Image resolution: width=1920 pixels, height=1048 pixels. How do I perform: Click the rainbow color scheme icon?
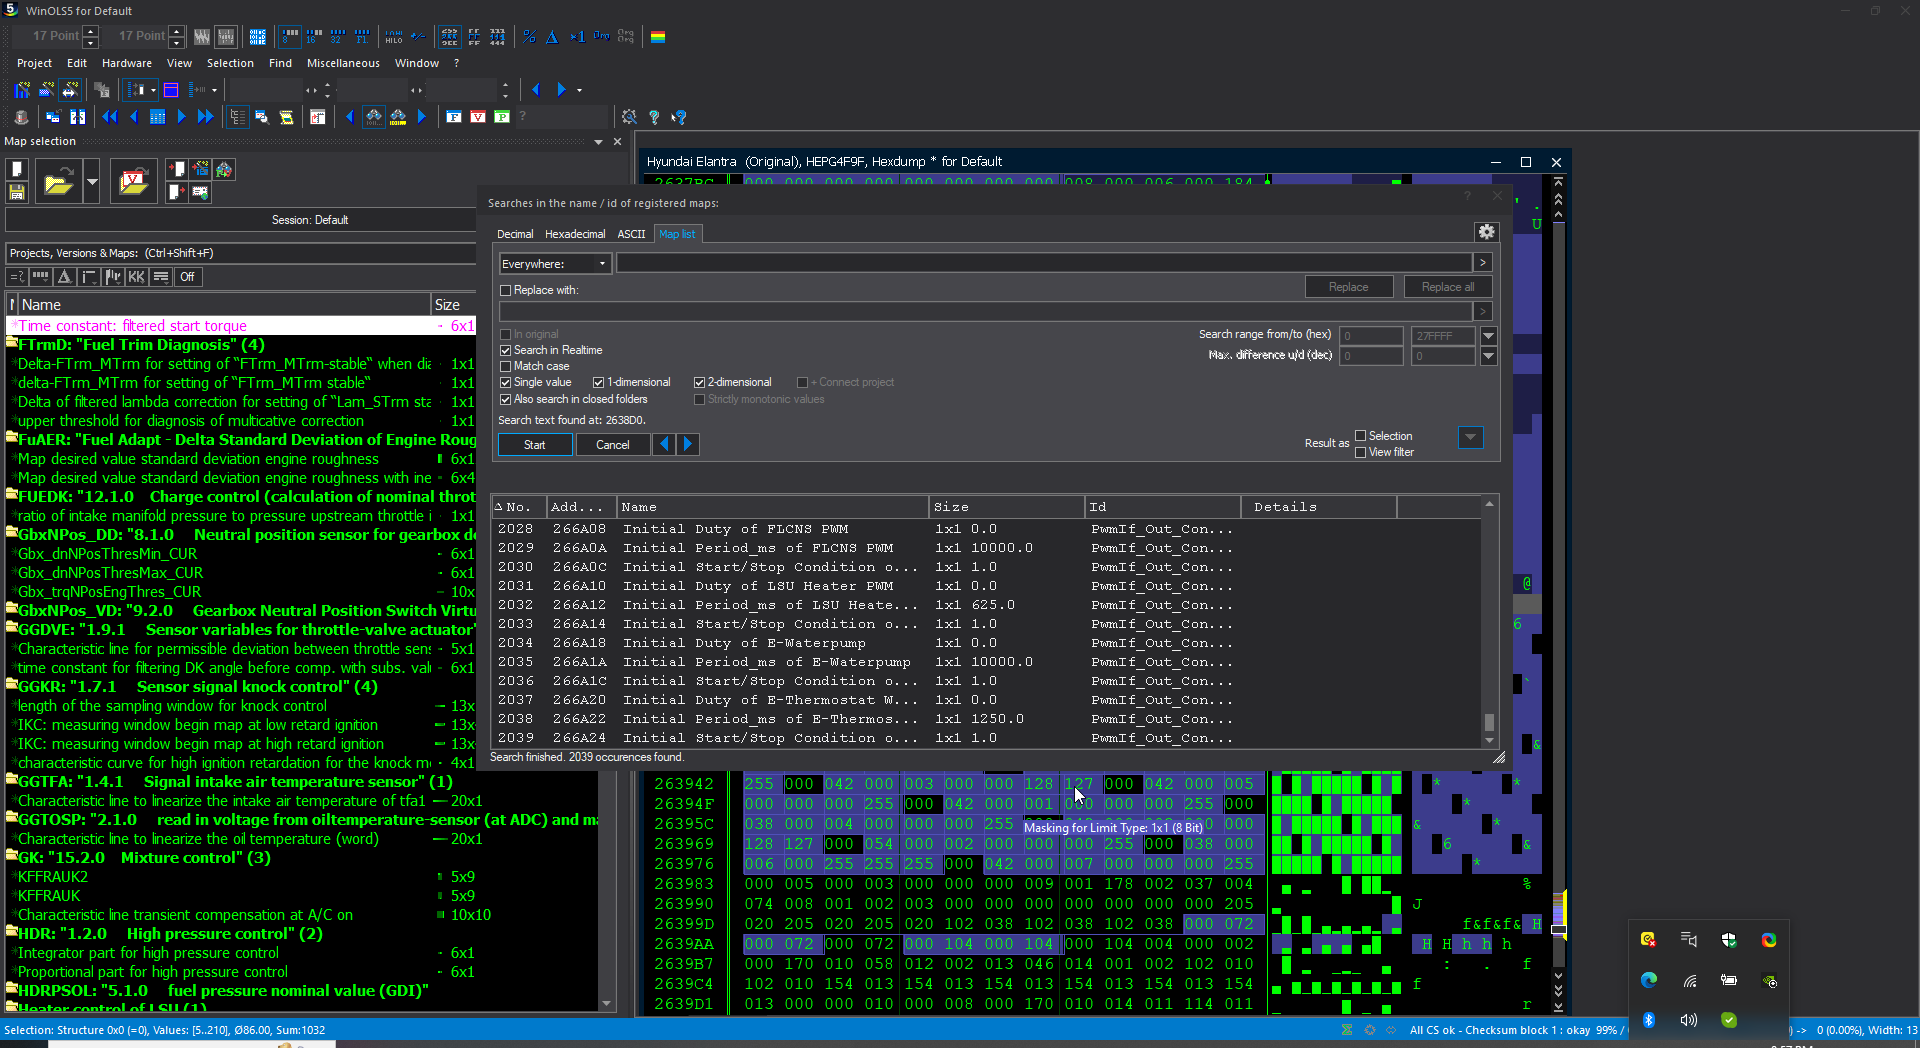[658, 37]
